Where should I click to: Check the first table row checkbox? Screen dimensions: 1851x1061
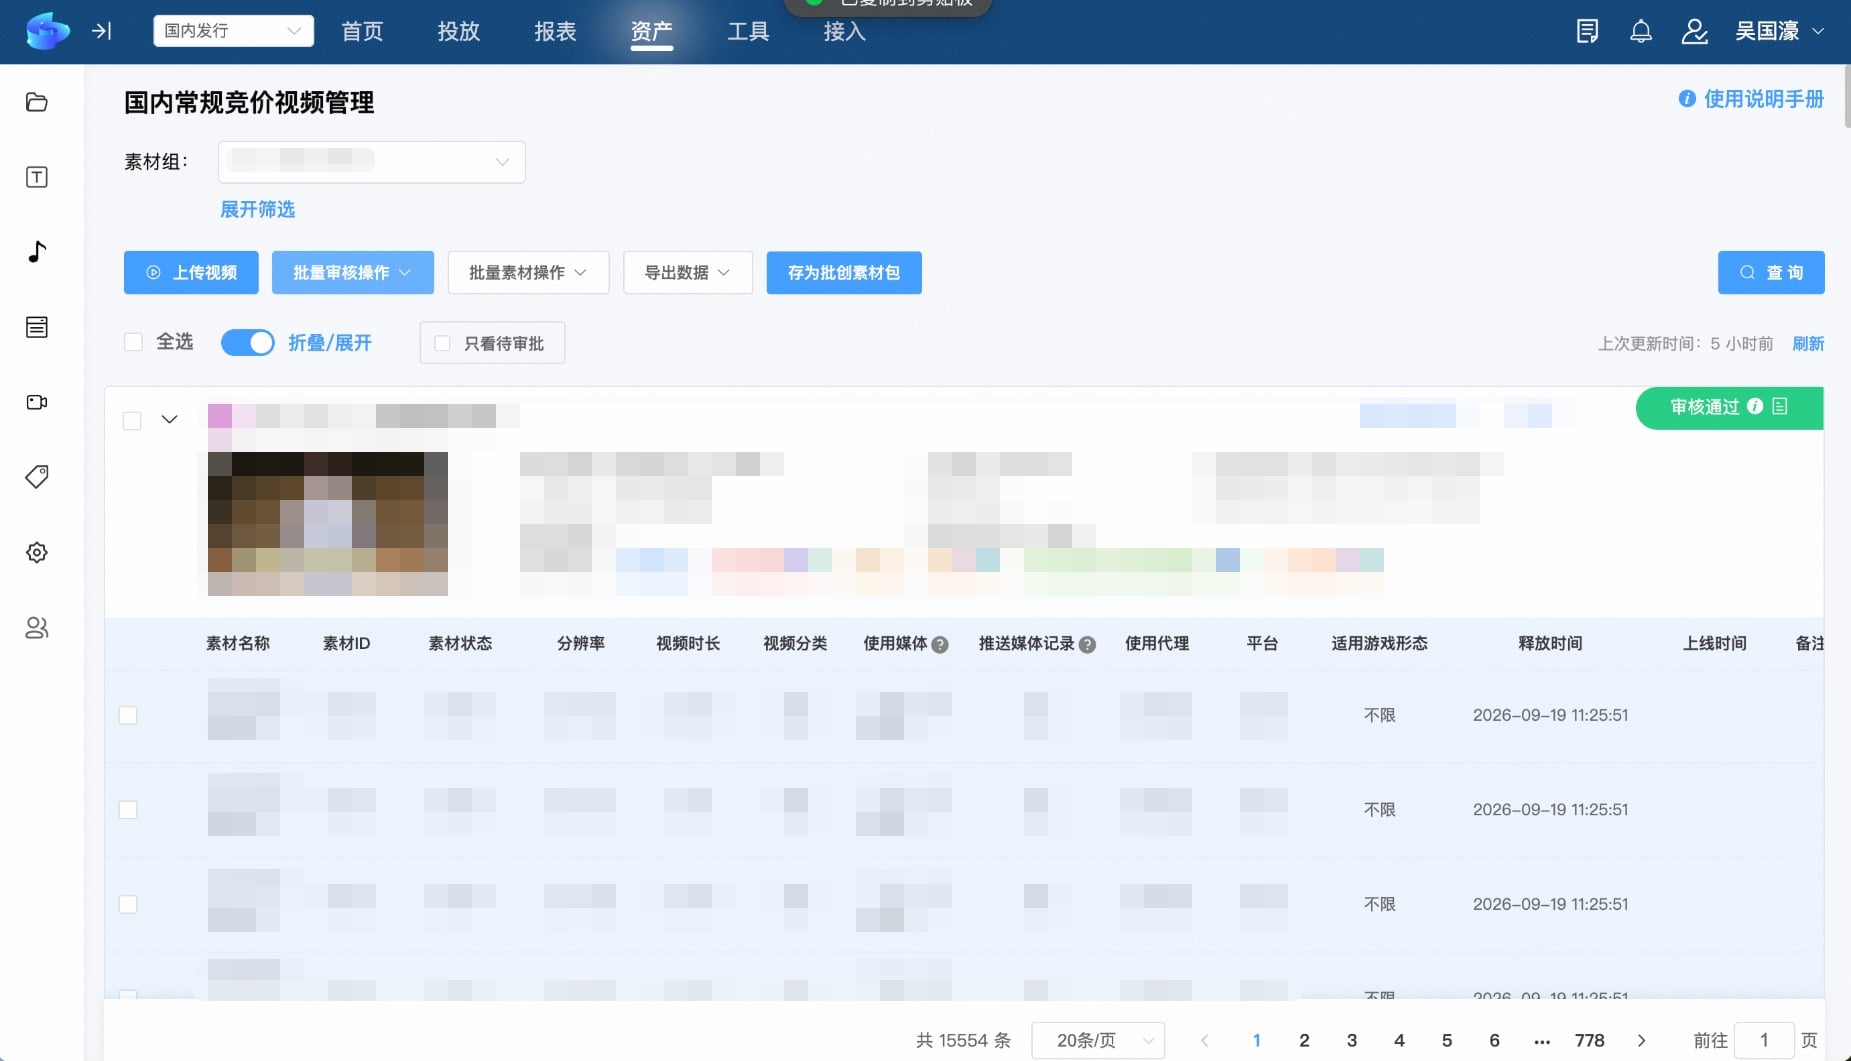click(x=128, y=715)
